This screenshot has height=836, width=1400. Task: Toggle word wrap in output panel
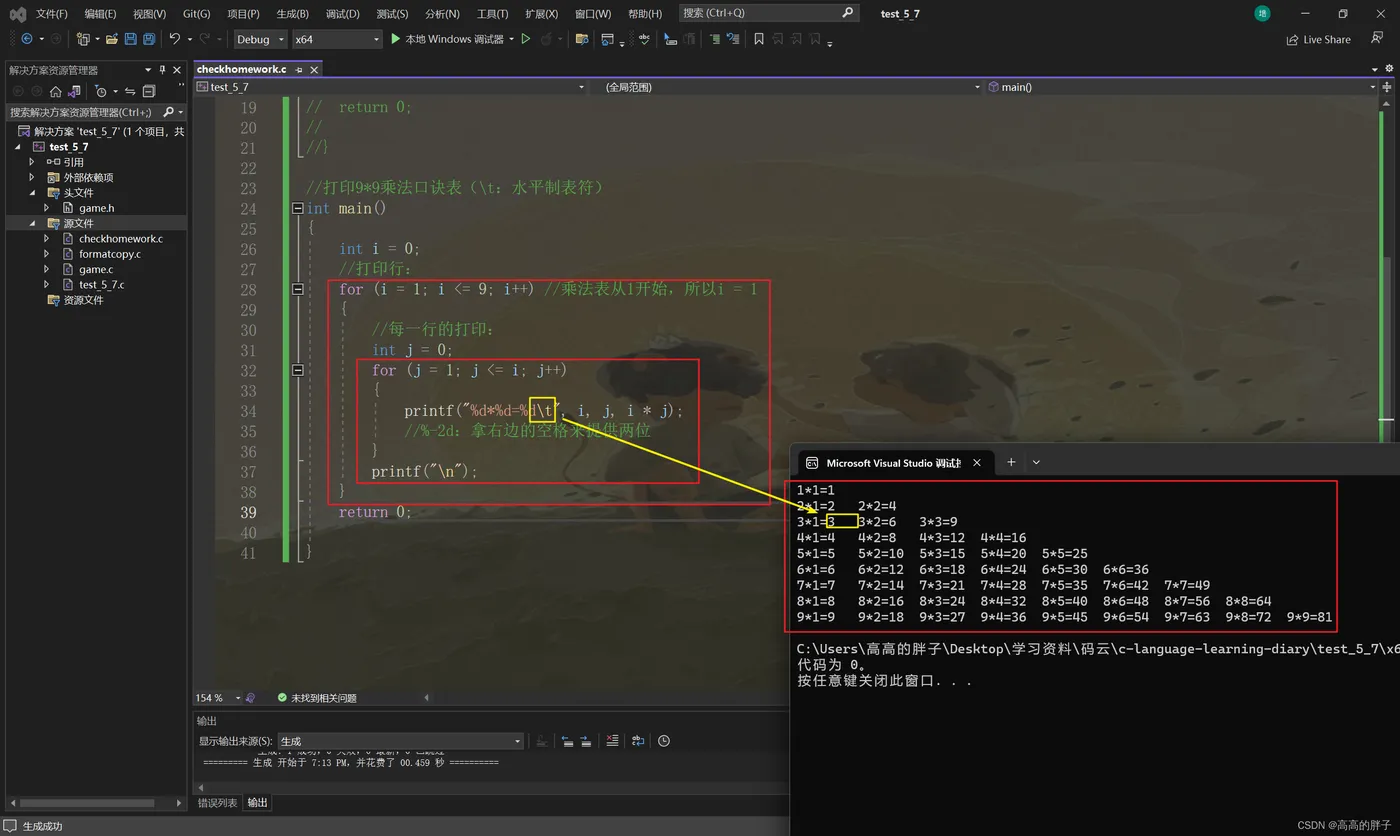[638, 741]
